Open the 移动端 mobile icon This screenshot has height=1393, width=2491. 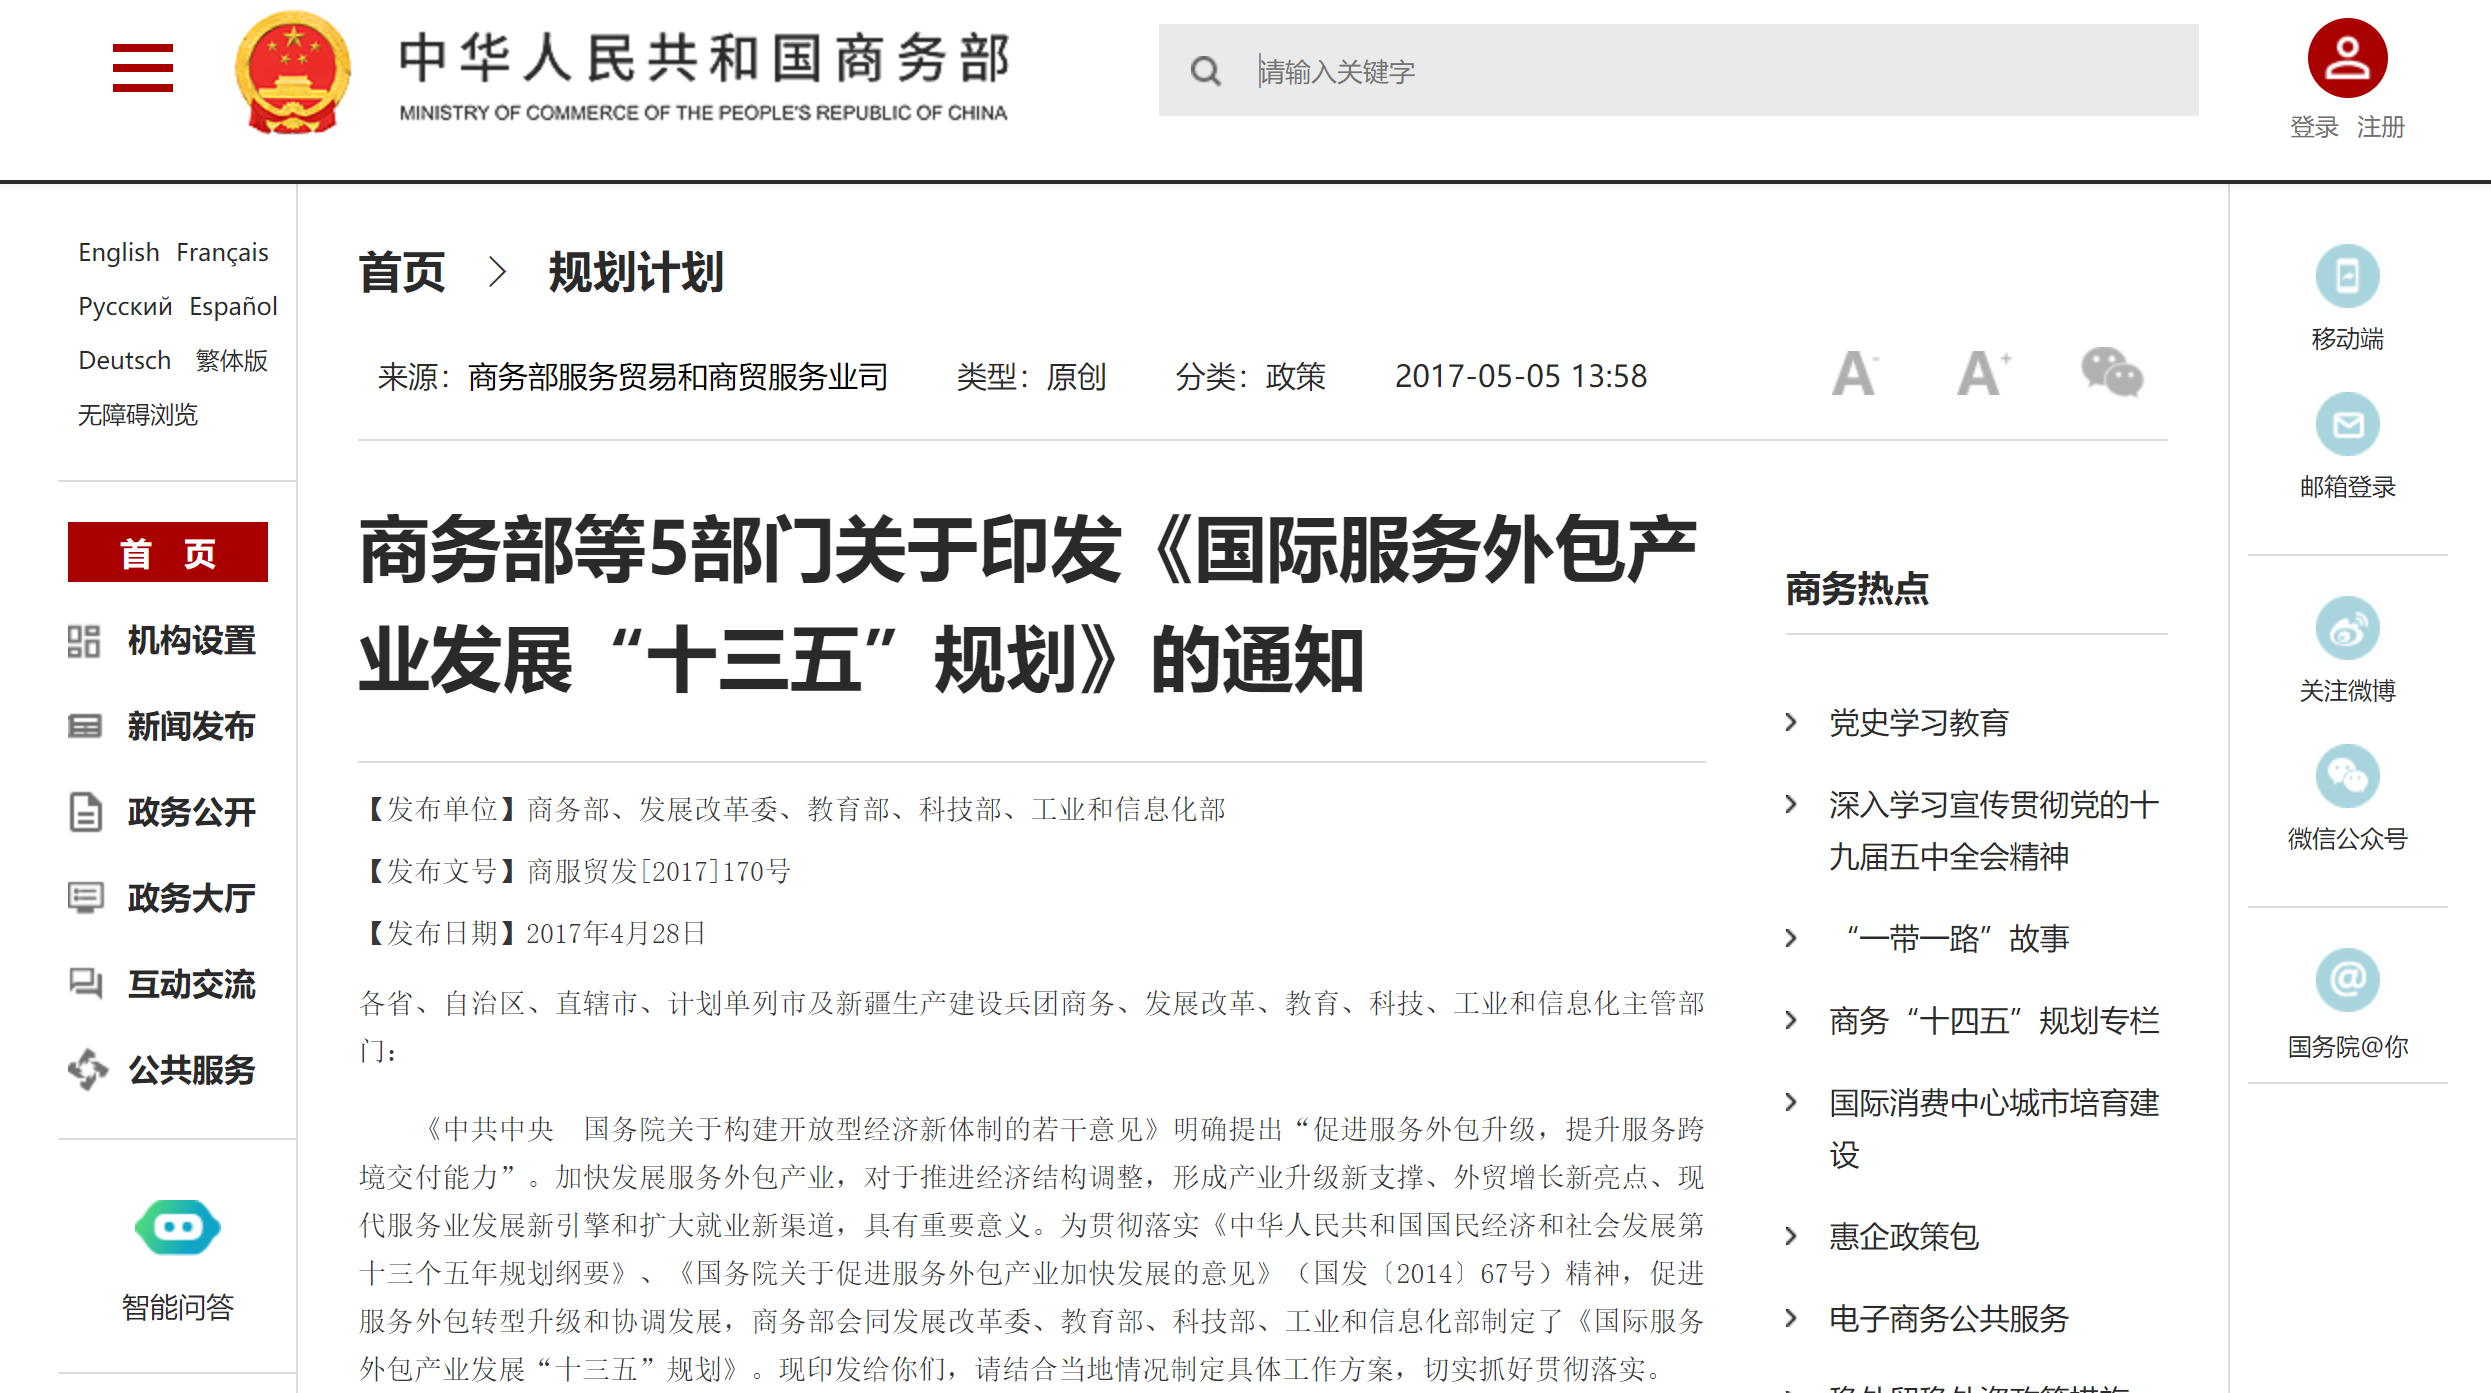(2346, 276)
